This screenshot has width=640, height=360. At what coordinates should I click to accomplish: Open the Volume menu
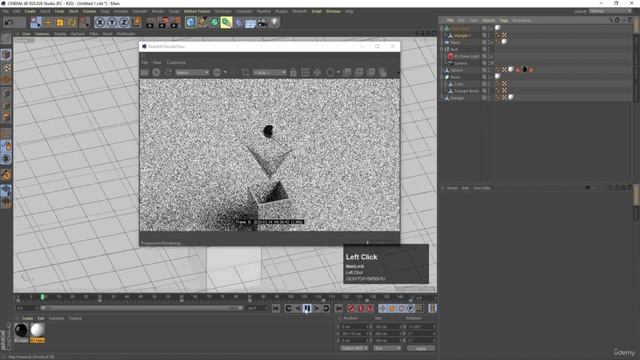pos(89,11)
